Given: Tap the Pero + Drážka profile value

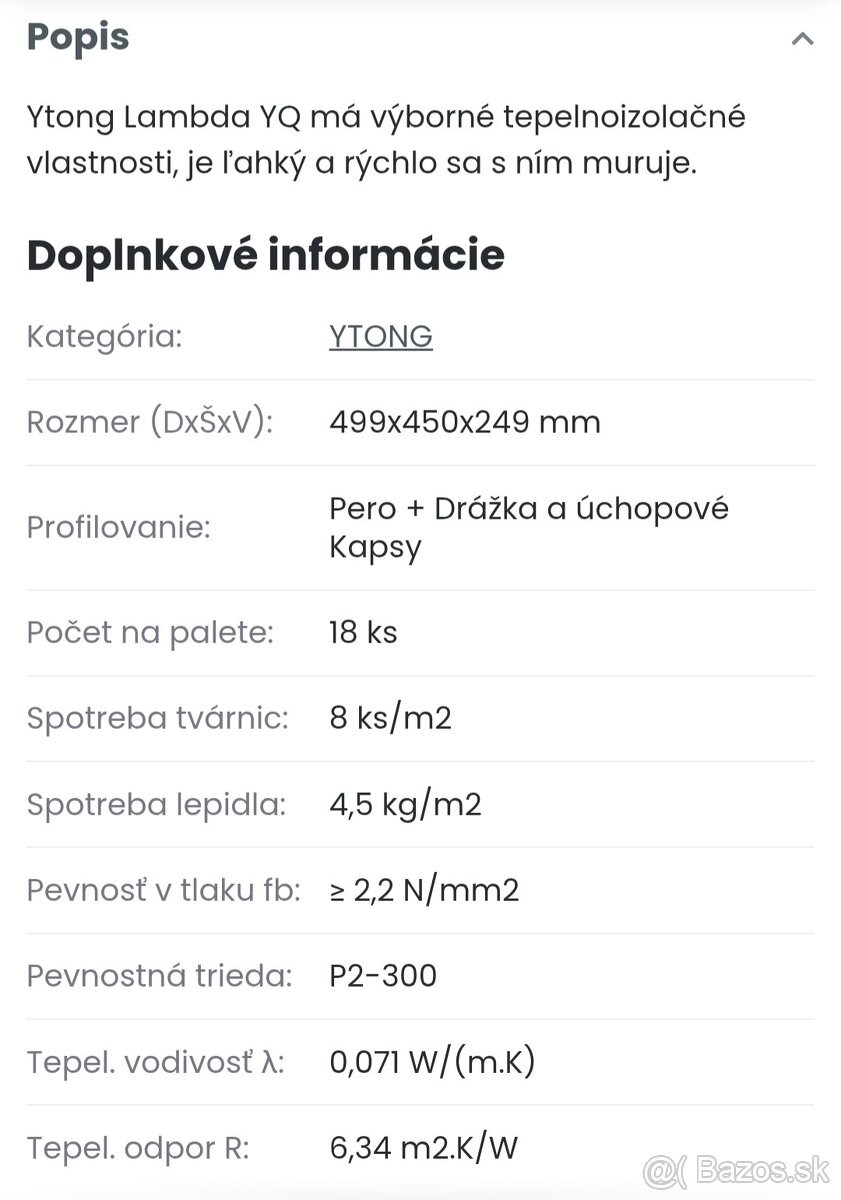Looking at the screenshot, I should point(528,527).
